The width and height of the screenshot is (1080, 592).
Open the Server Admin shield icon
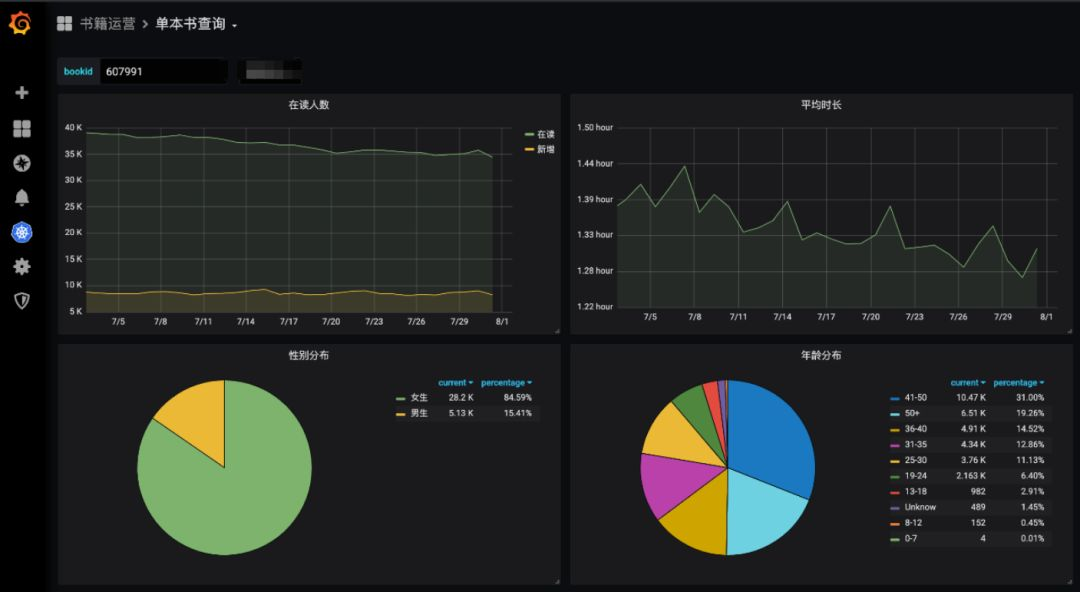coord(22,300)
